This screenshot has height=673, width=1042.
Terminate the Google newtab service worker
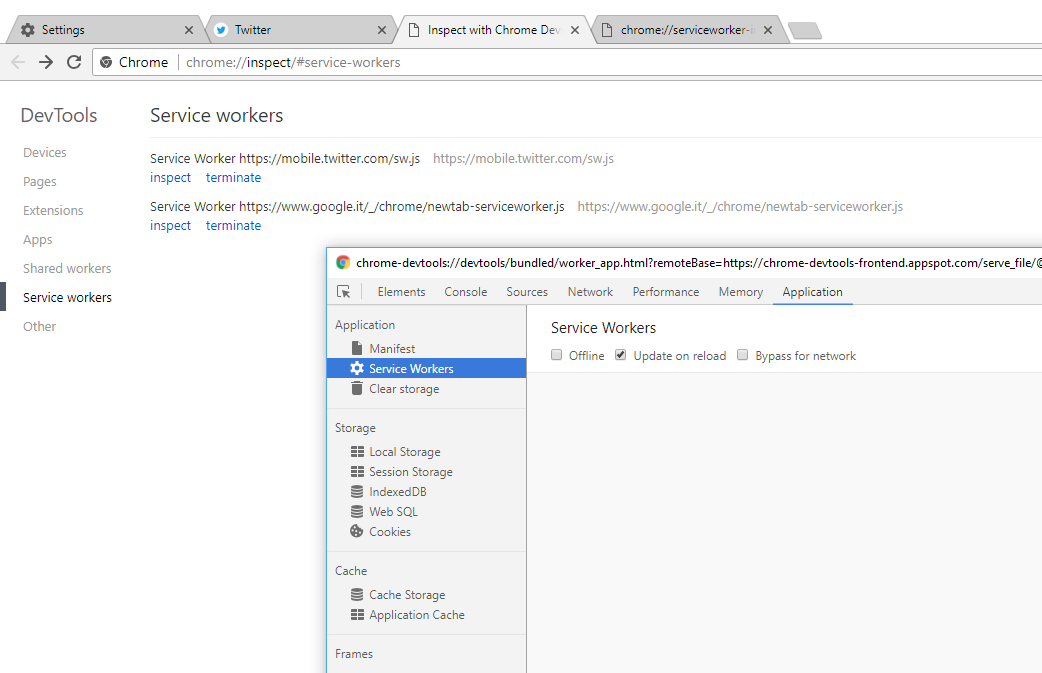[233, 226]
